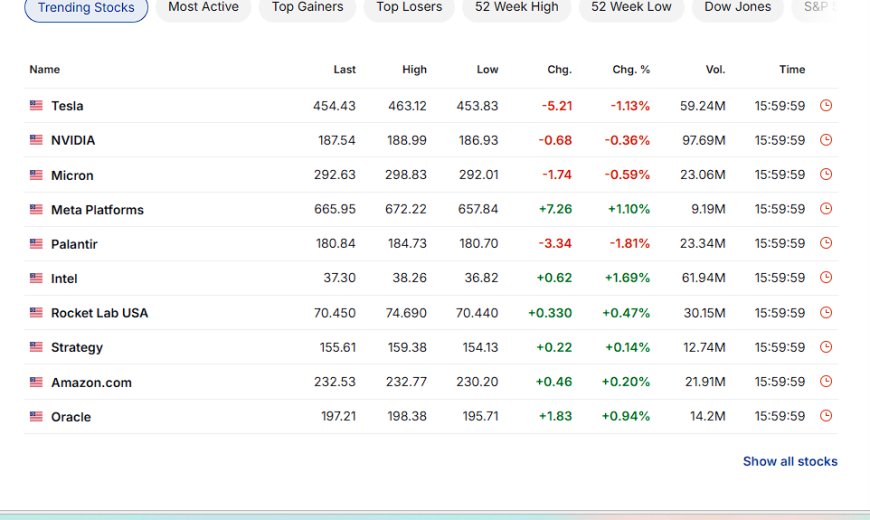This screenshot has width=870, height=520.
Task: Click Micron's change value -1.74
Action: [557, 174]
